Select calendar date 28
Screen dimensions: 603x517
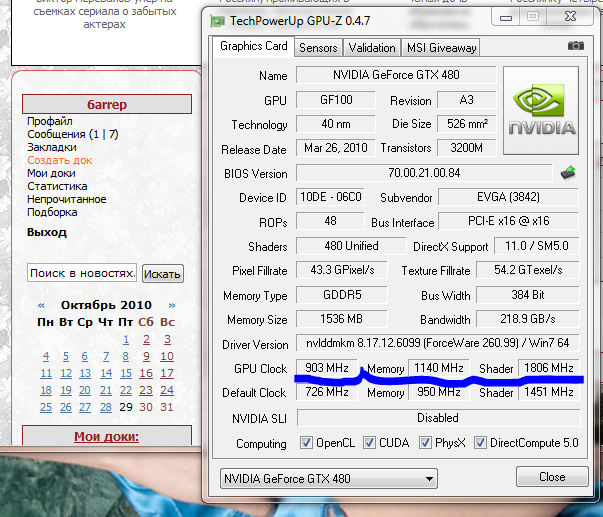click(x=106, y=407)
